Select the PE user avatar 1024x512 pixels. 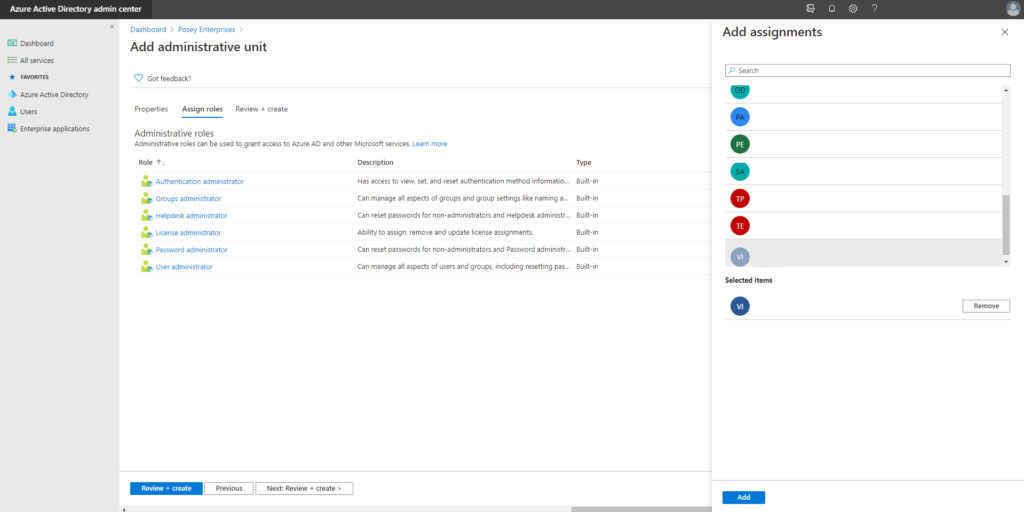(740, 144)
